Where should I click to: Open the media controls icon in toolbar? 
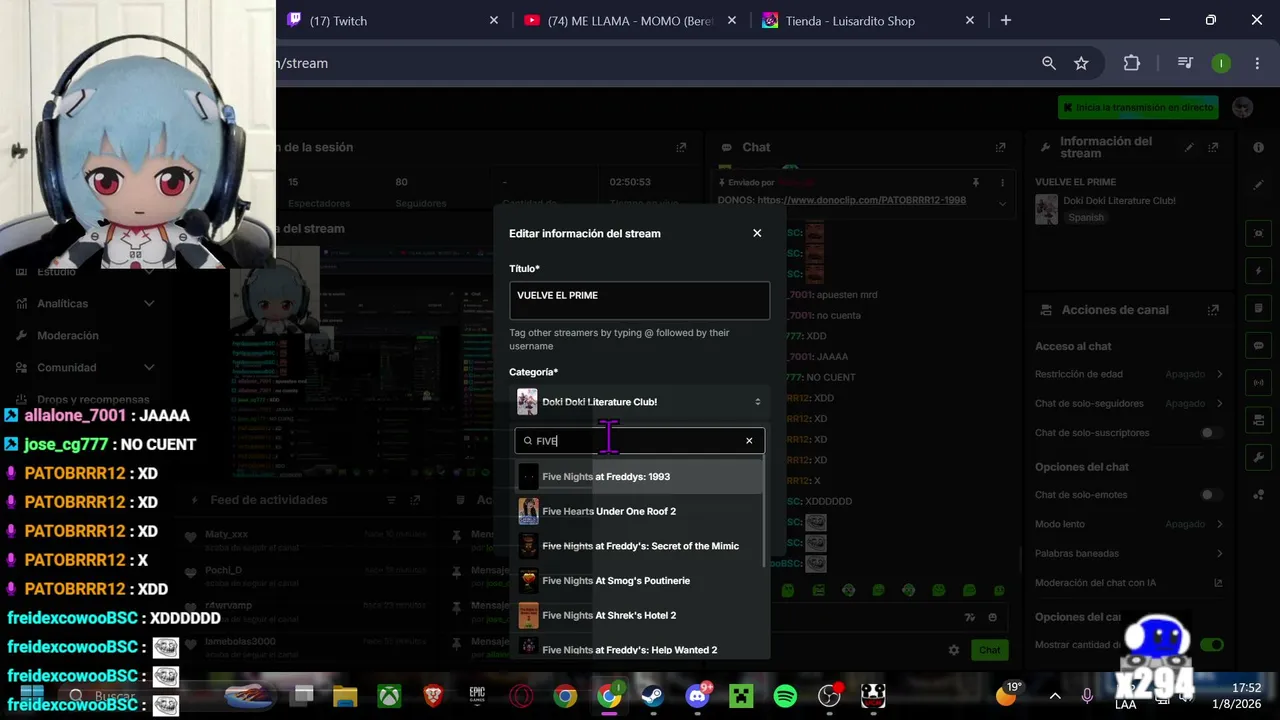pos(1185,63)
